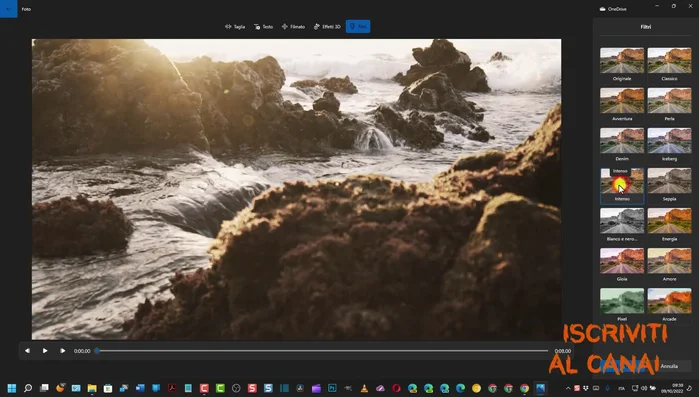This screenshot has width=699, height=397.
Task: Click the video preview image
Action: (x=296, y=189)
